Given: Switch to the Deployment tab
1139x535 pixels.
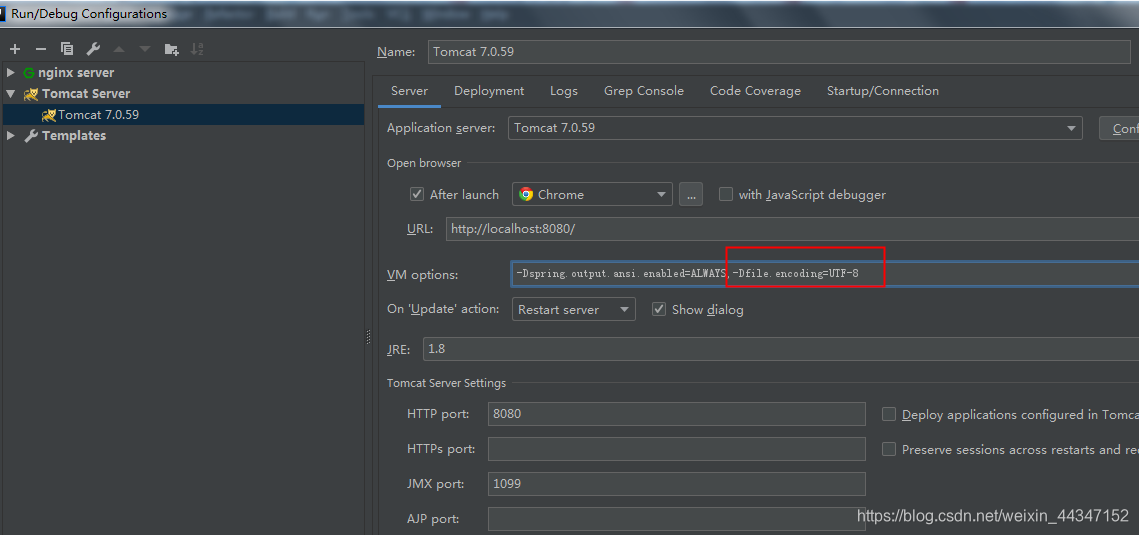Looking at the screenshot, I should pyautogui.click(x=489, y=91).
